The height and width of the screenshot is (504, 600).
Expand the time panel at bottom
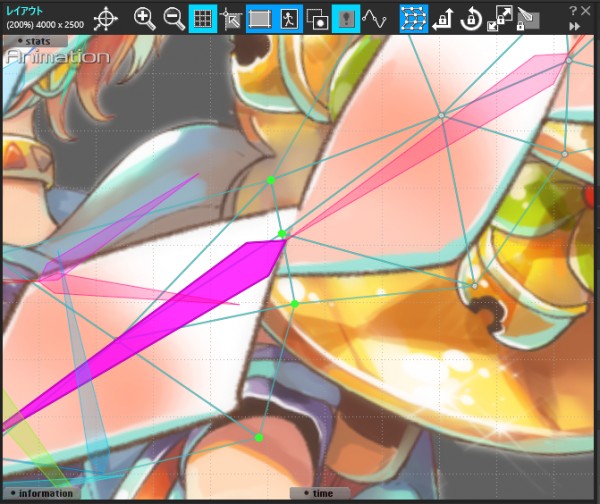[x=320, y=493]
